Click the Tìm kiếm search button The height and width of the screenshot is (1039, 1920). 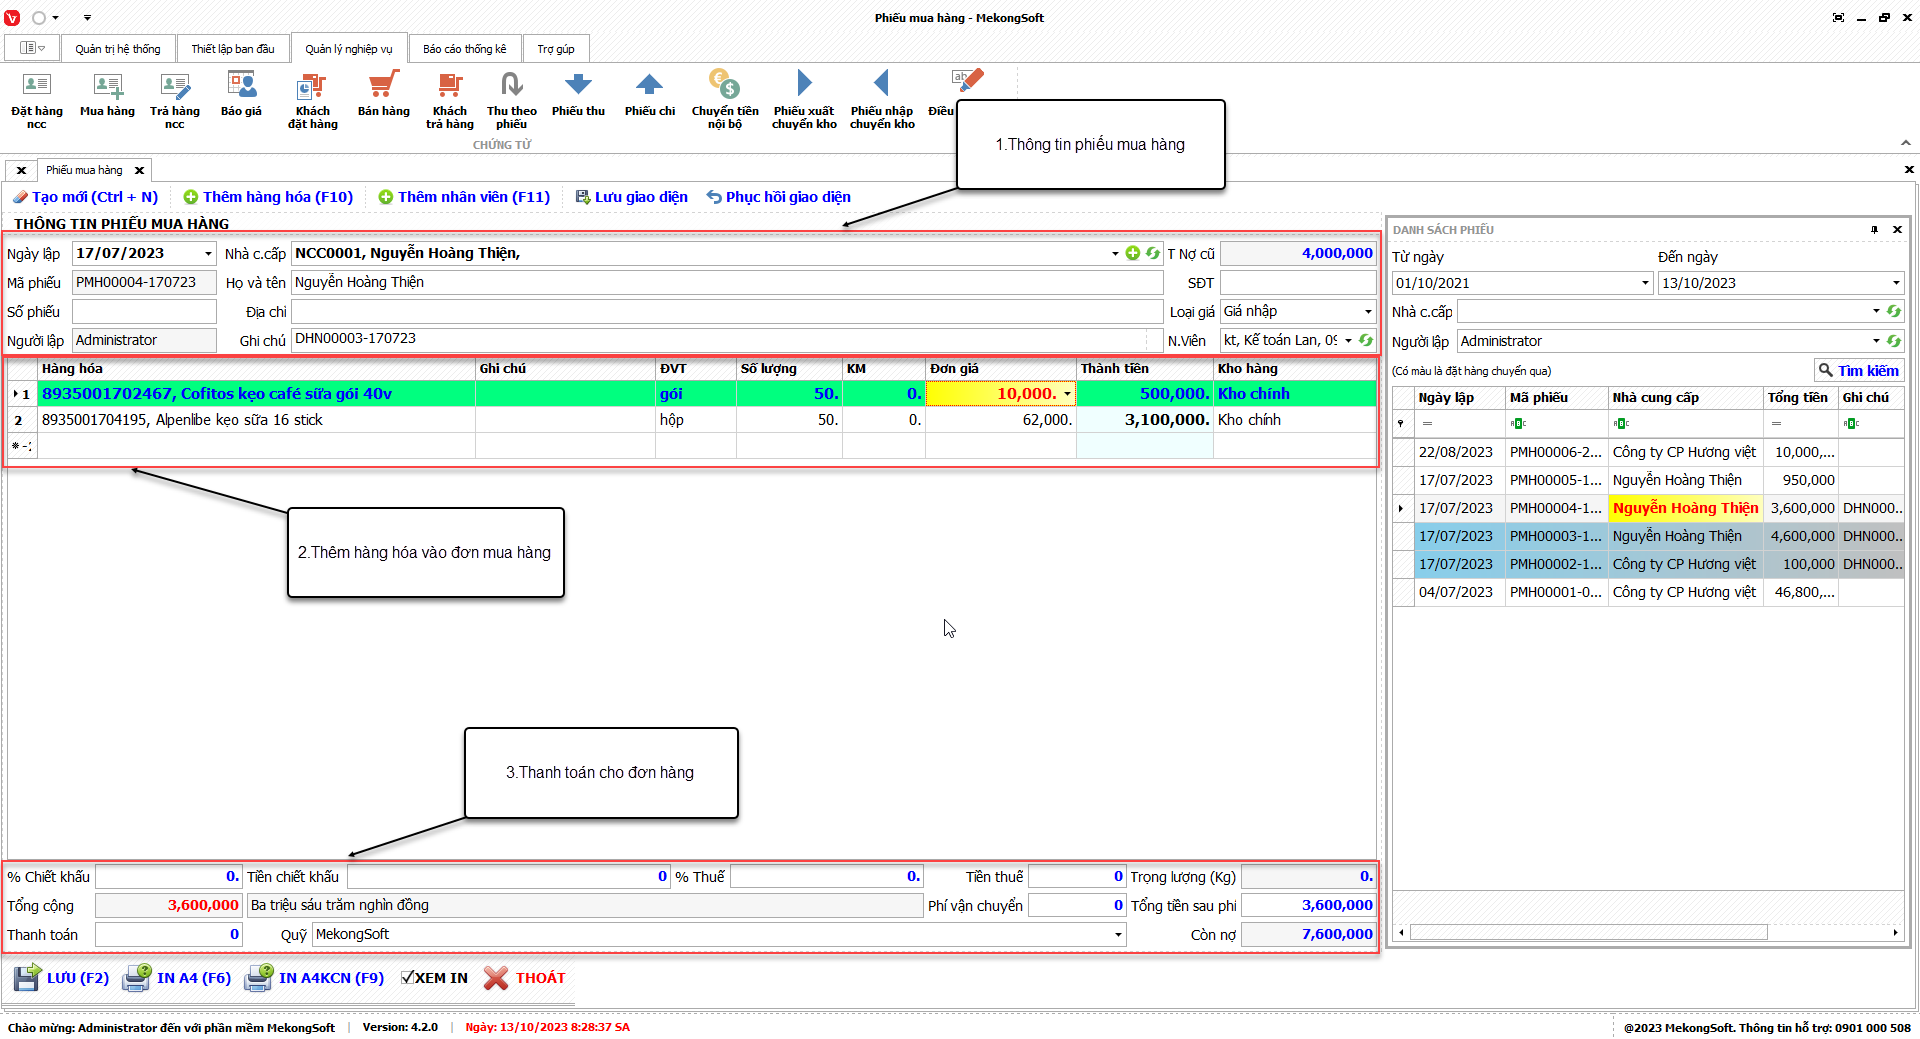1858,371
